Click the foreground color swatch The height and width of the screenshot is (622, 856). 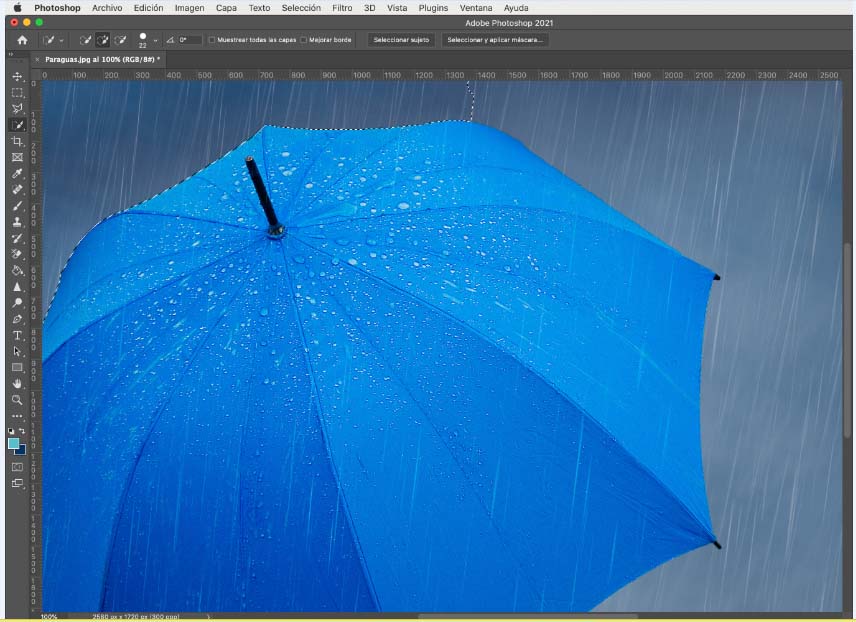[14, 443]
